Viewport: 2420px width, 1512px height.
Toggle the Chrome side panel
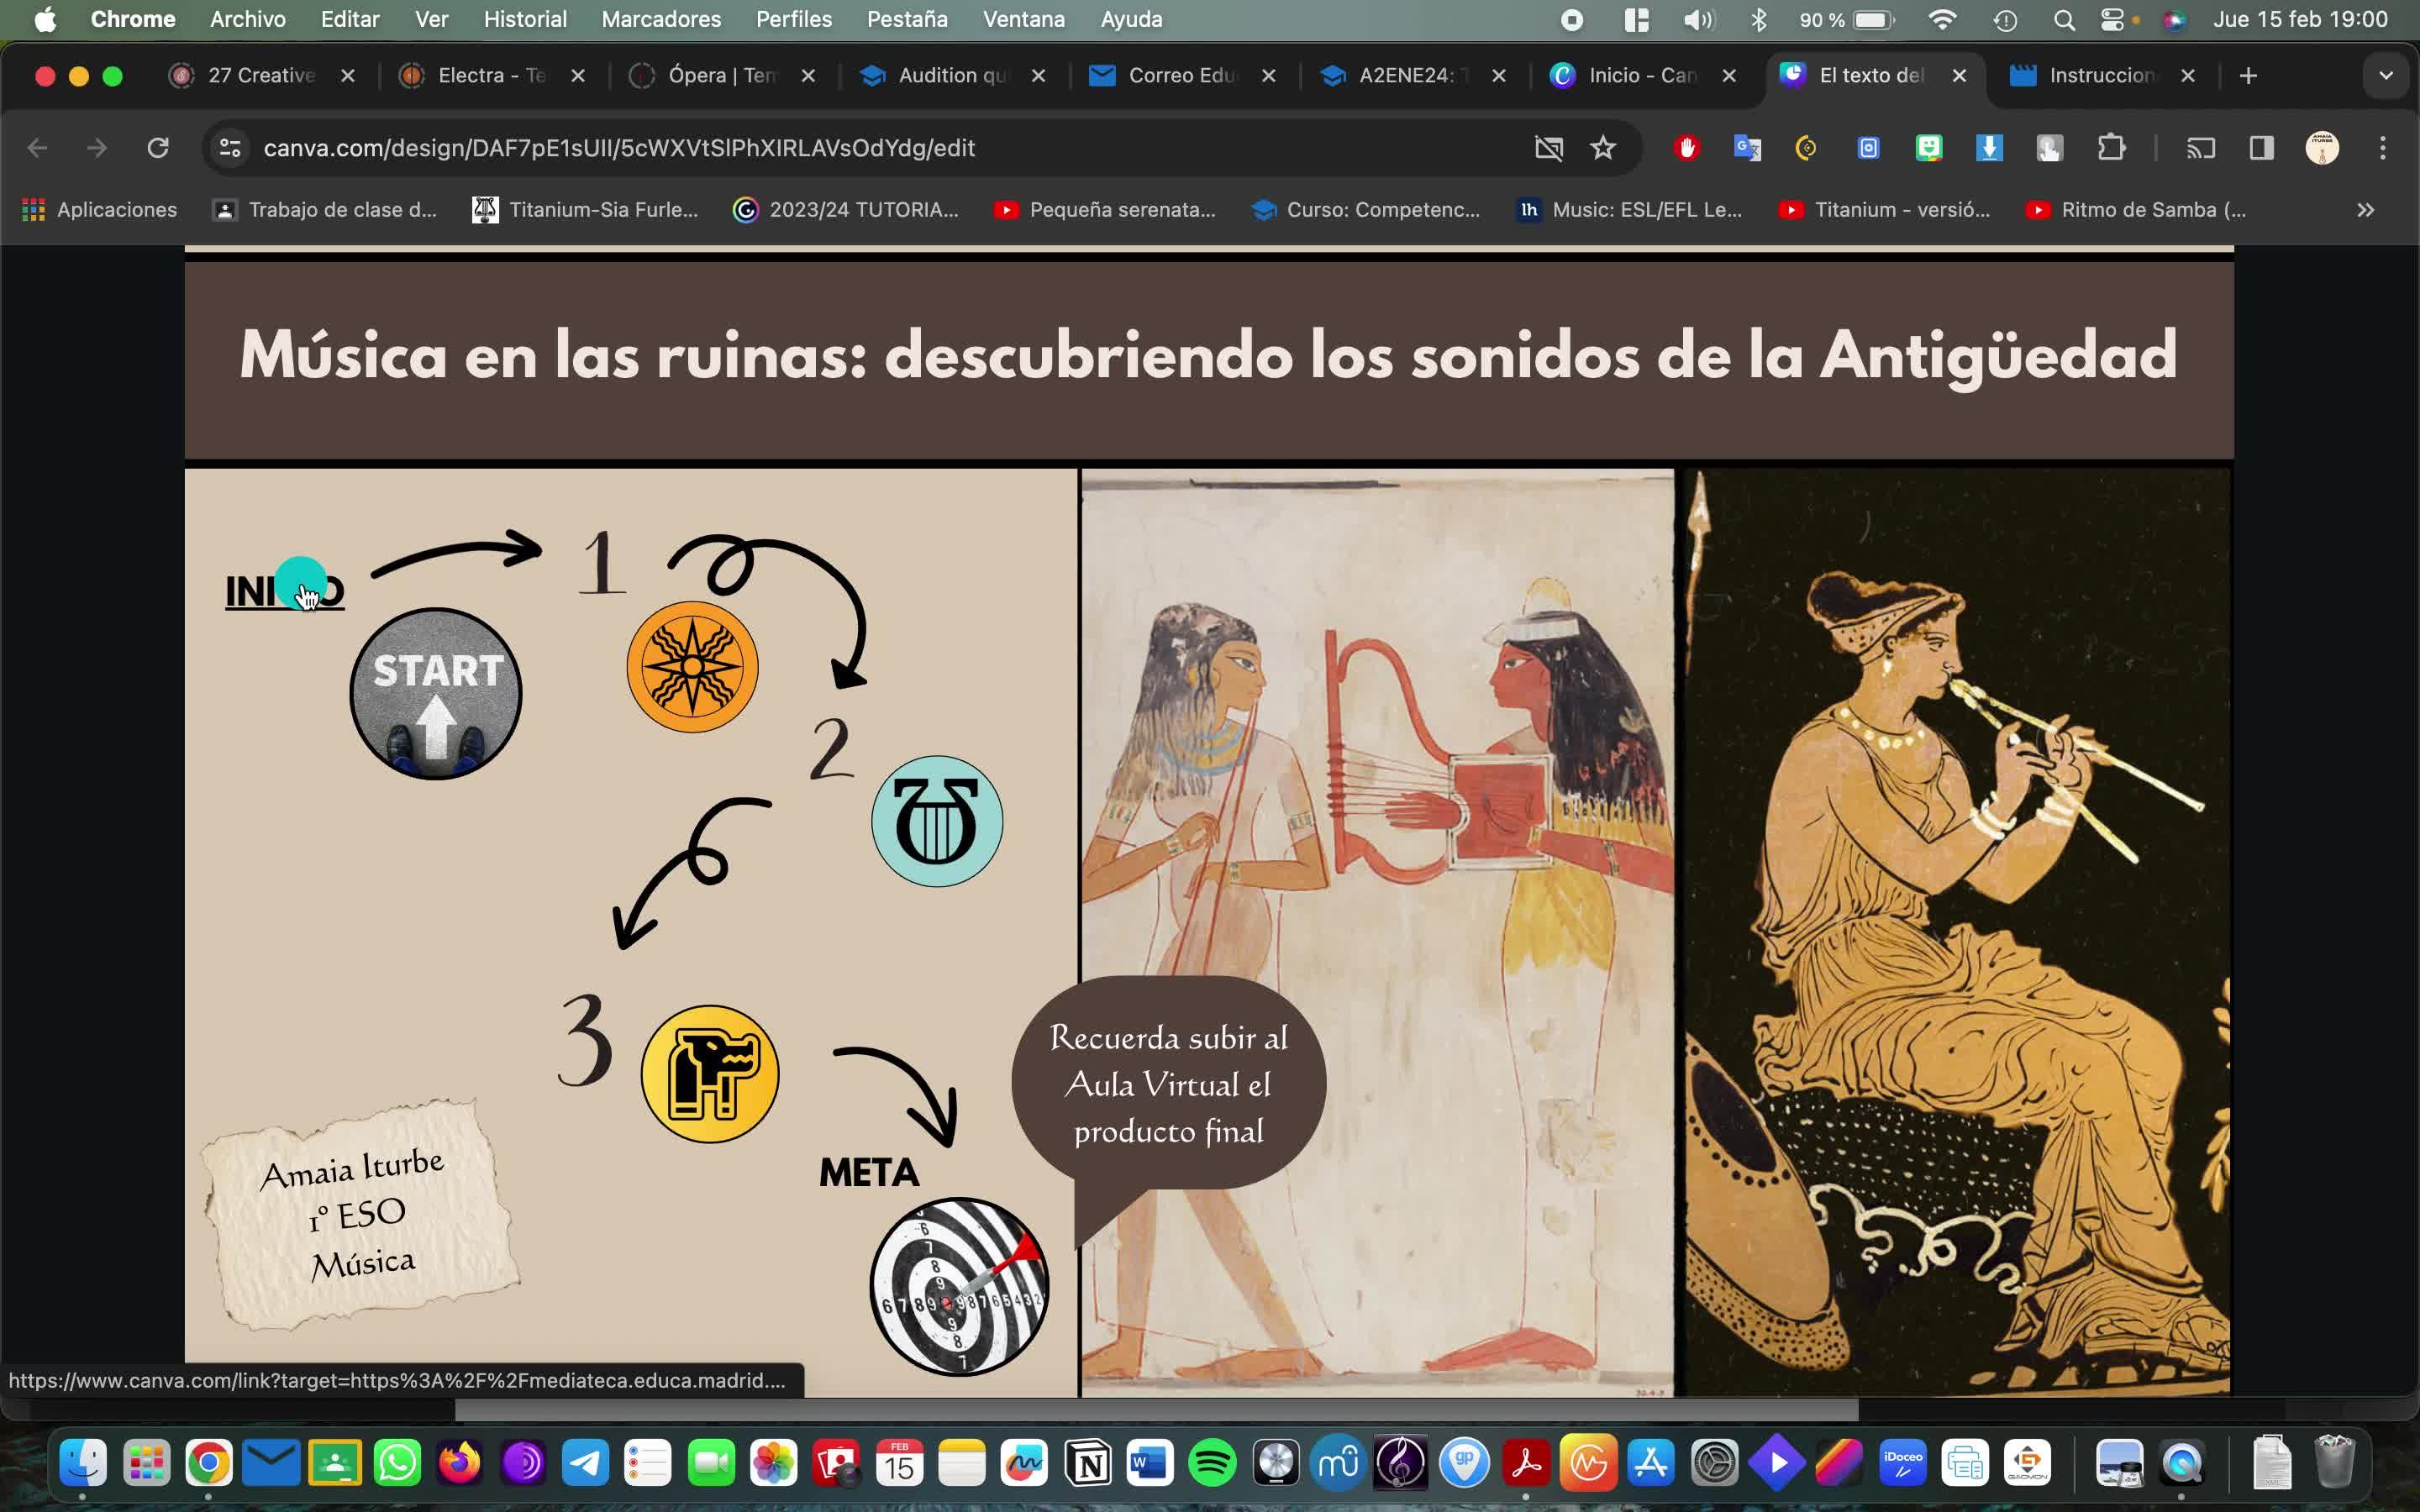click(2262, 148)
